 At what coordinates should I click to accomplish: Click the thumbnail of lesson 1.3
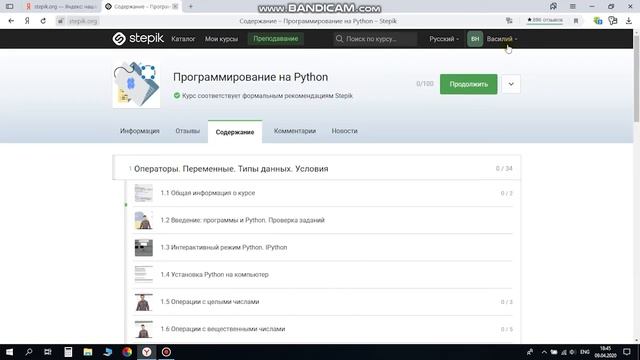pyautogui.click(x=144, y=247)
